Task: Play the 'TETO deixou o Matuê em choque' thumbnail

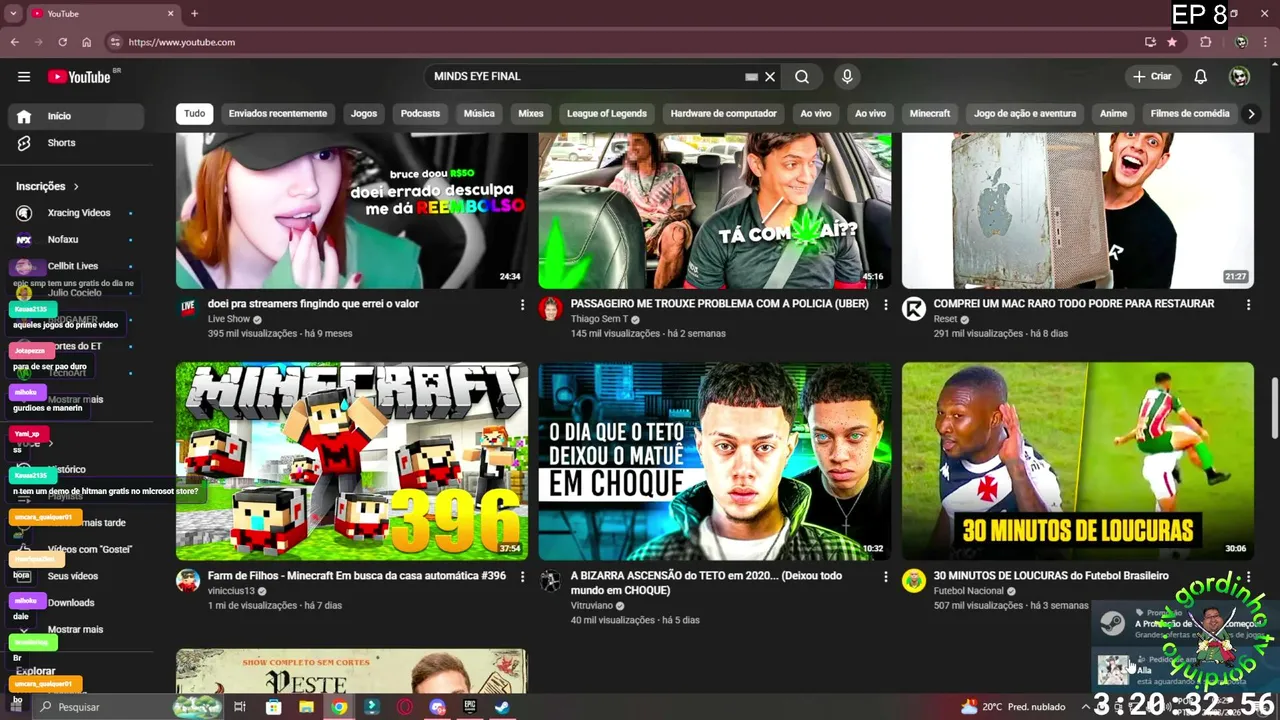Action: click(x=715, y=461)
